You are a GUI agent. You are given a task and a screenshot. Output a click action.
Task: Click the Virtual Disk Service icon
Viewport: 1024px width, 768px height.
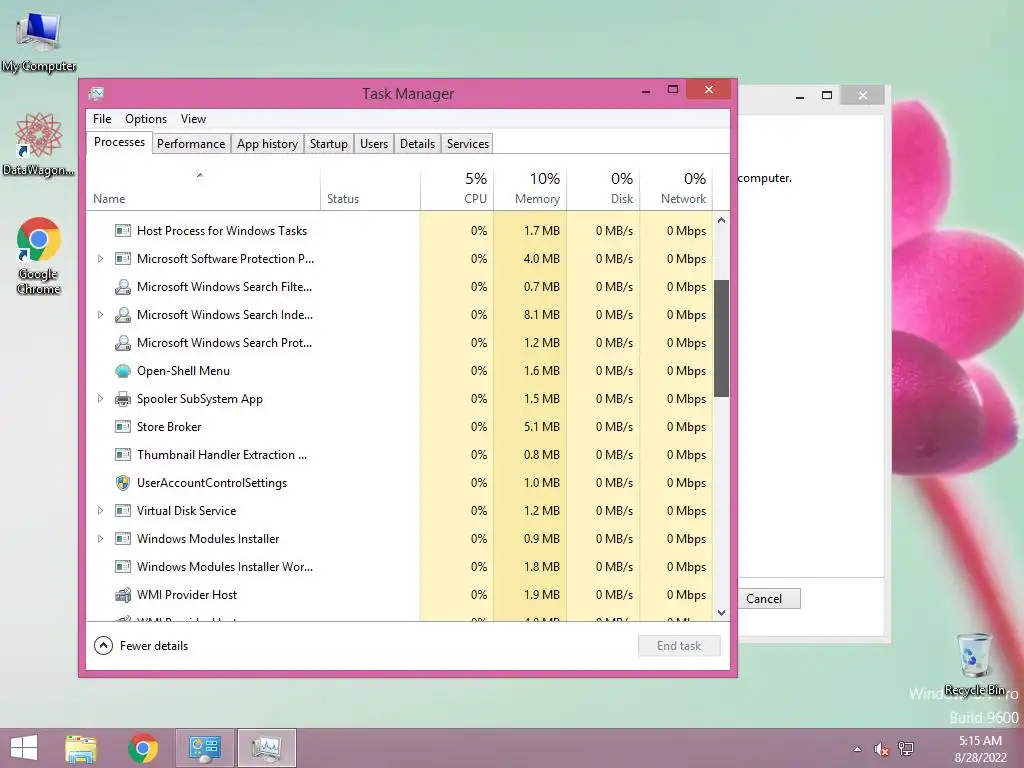pyautogui.click(x=123, y=511)
